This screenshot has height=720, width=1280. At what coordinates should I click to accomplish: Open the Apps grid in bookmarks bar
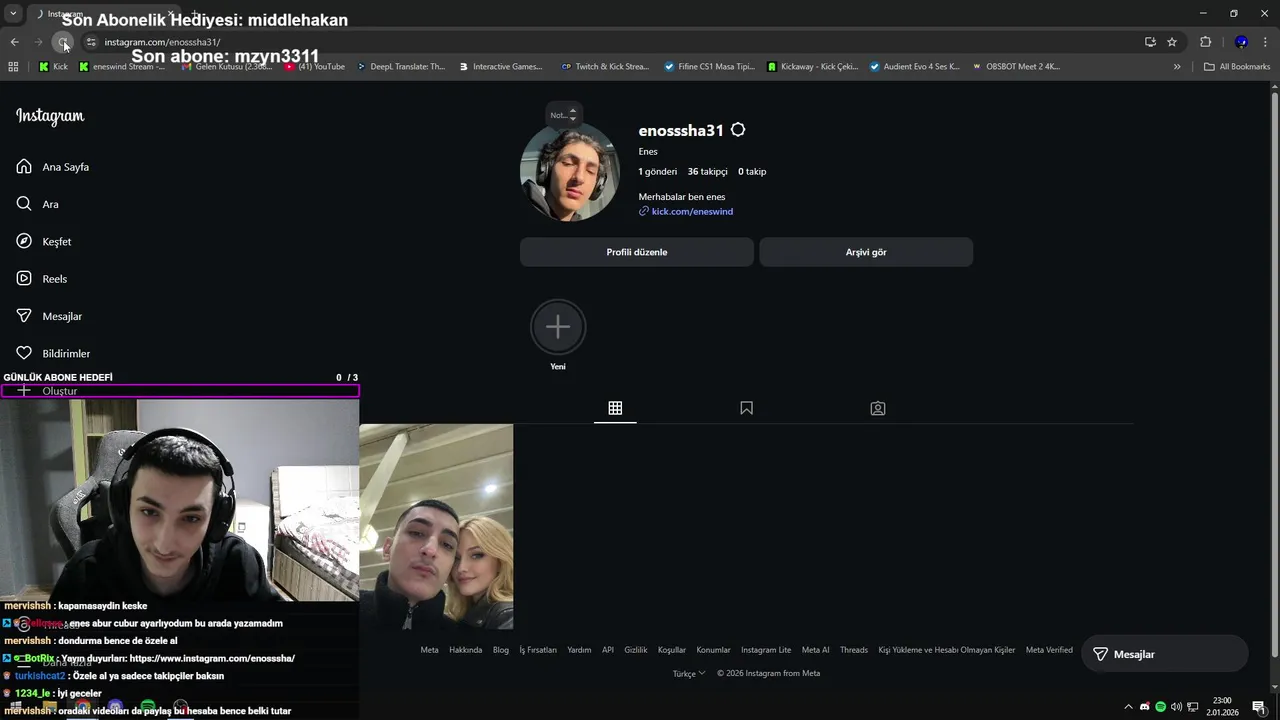click(13, 67)
